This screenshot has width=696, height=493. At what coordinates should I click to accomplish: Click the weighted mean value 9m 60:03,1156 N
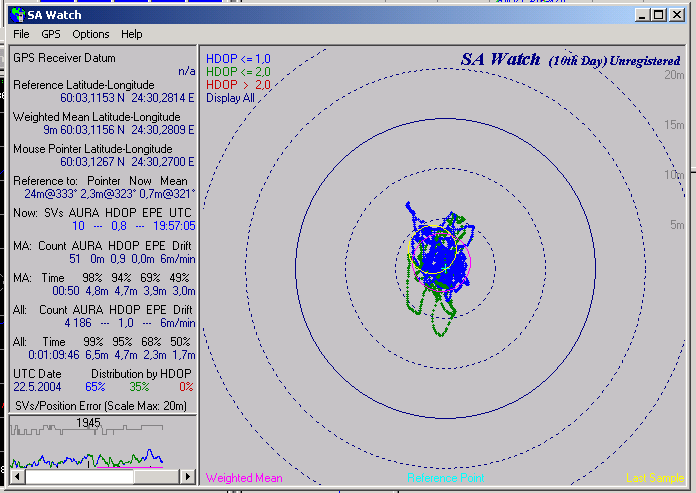[x=84, y=130]
